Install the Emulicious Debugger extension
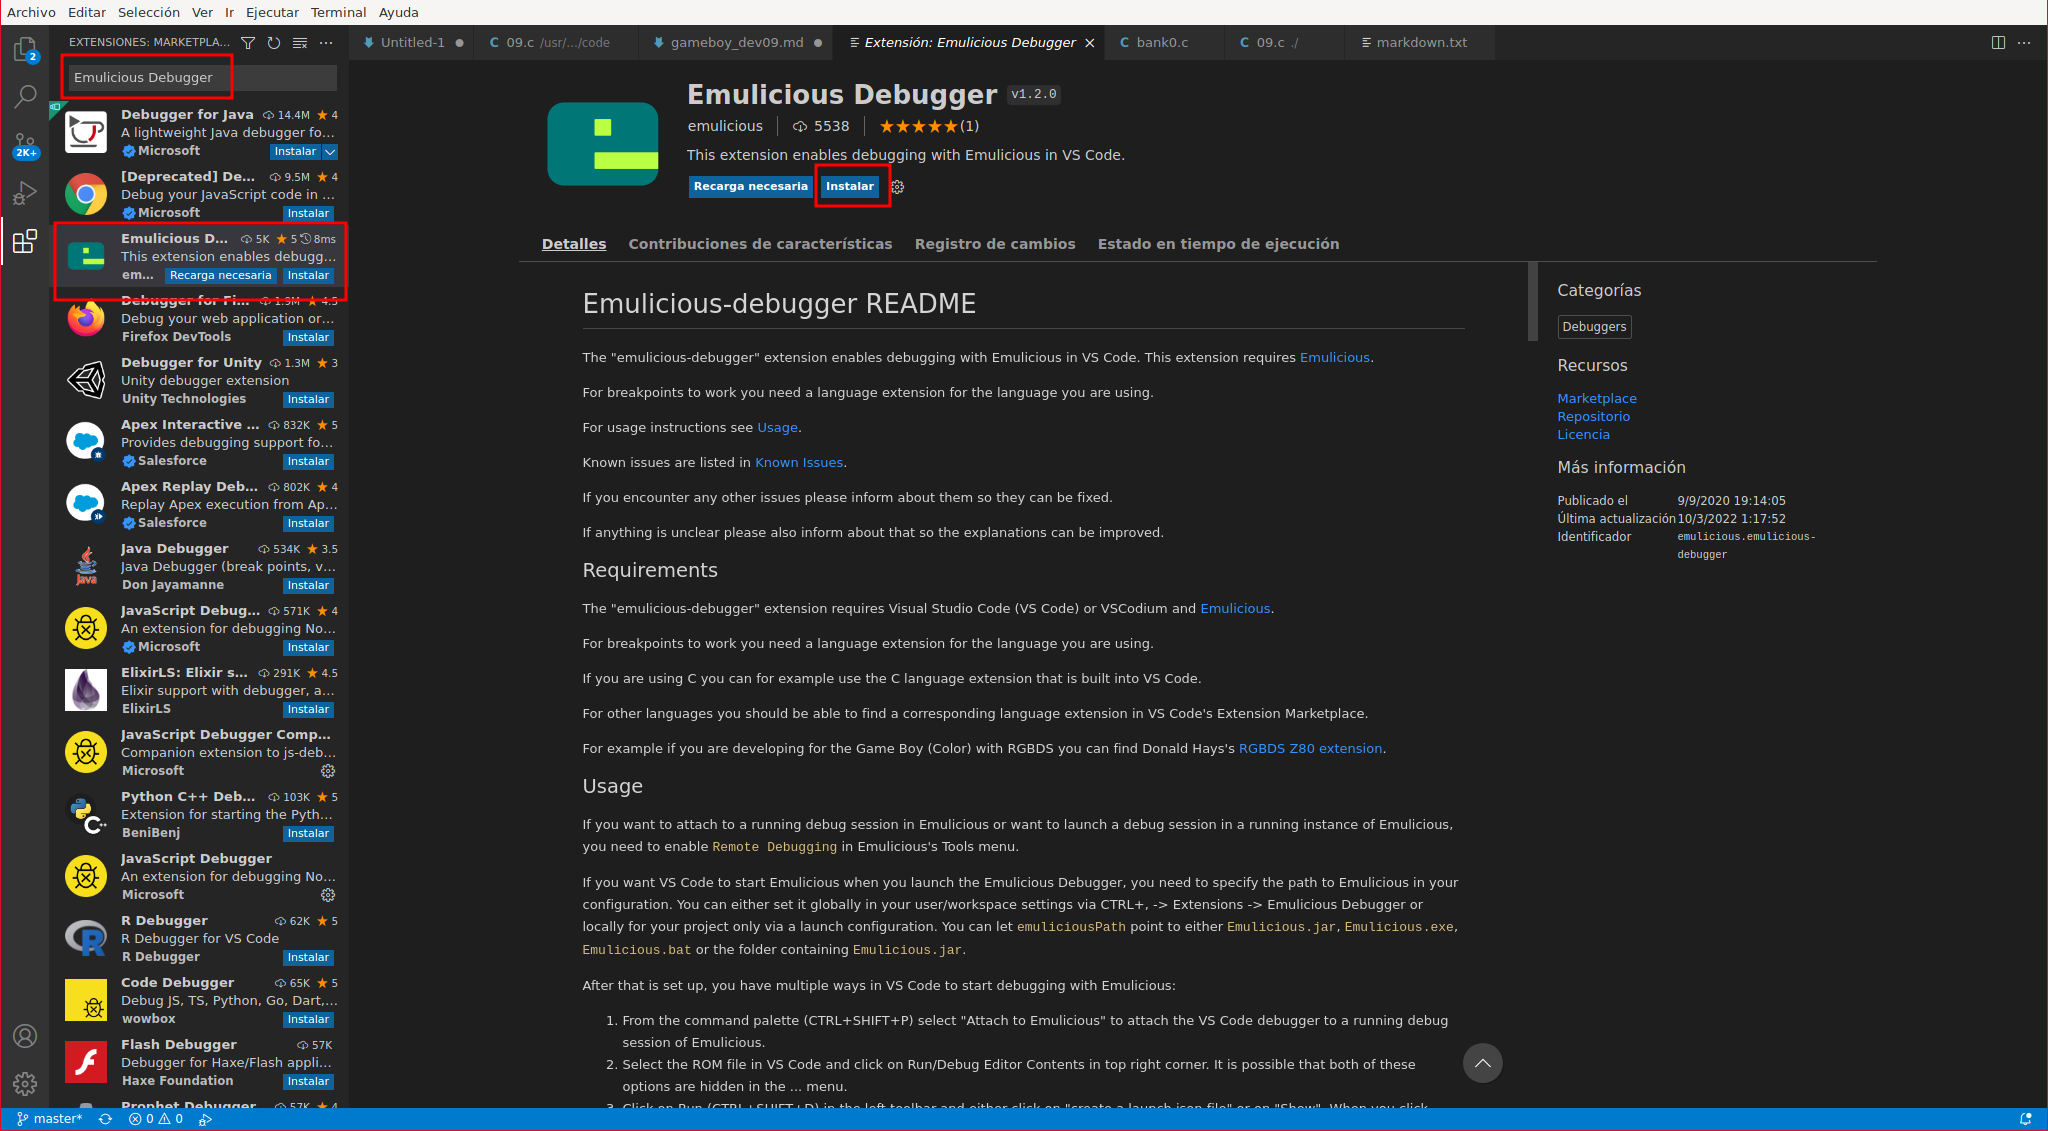Image resolution: width=2048 pixels, height=1131 pixels. point(849,187)
